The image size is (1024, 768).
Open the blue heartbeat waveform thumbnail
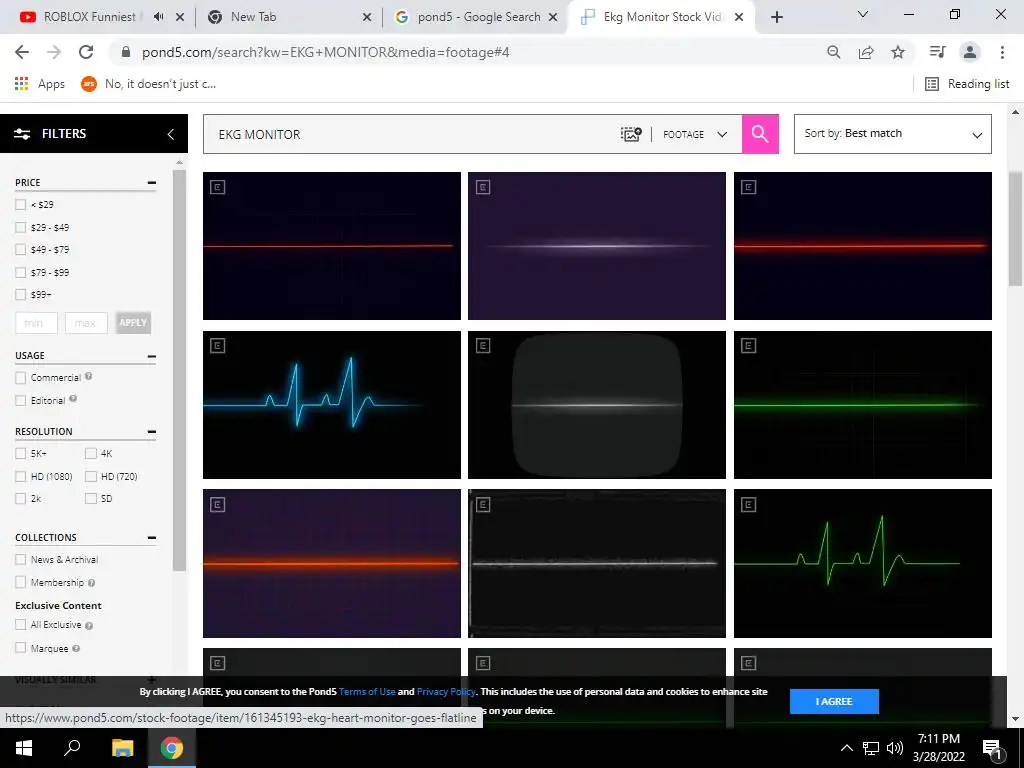pos(332,405)
